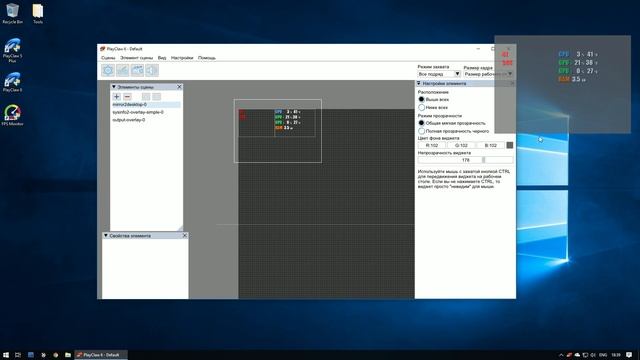Click the speaker audio toolbar icon
Image resolution: width=640 pixels, height=360 pixels.
click(x=152, y=70)
